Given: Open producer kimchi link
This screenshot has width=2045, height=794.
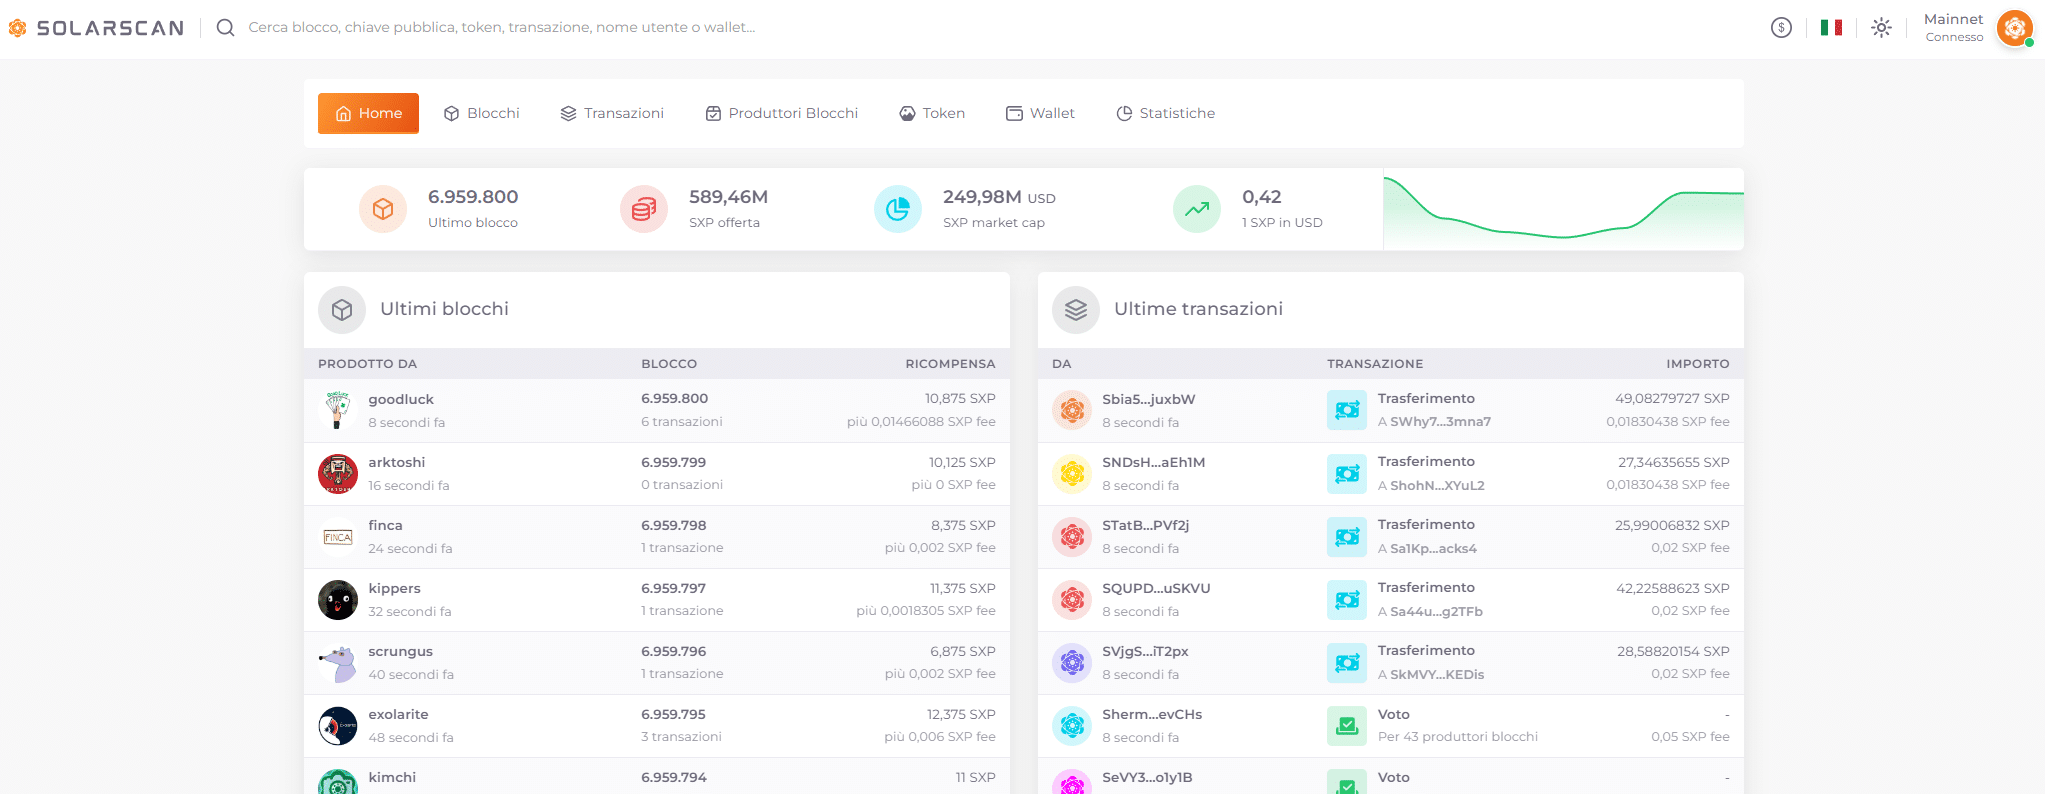Looking at the screenshot, I should (392, 777).
